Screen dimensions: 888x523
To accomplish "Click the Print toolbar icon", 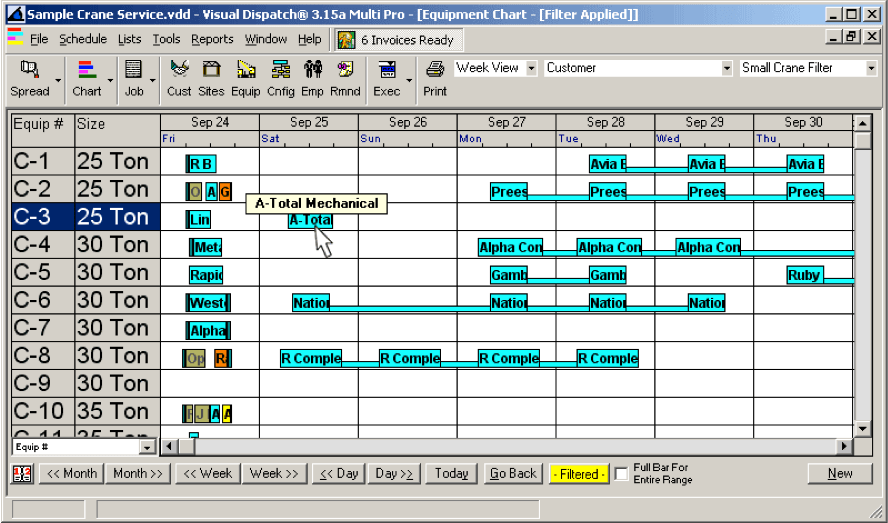I will point(435,79).
